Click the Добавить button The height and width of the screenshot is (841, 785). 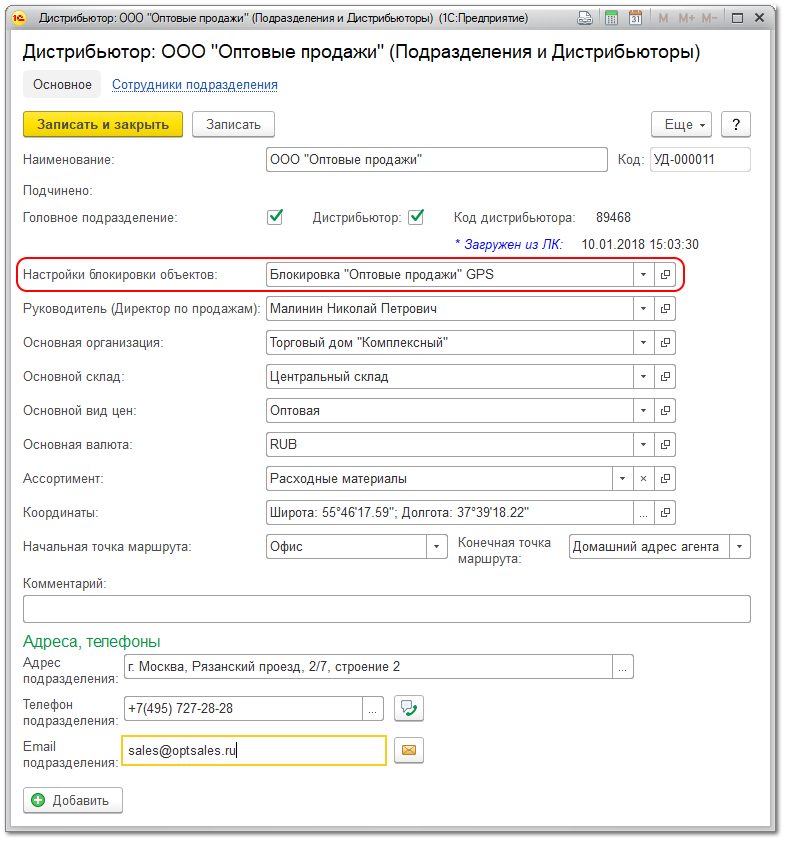click(73, 800)
